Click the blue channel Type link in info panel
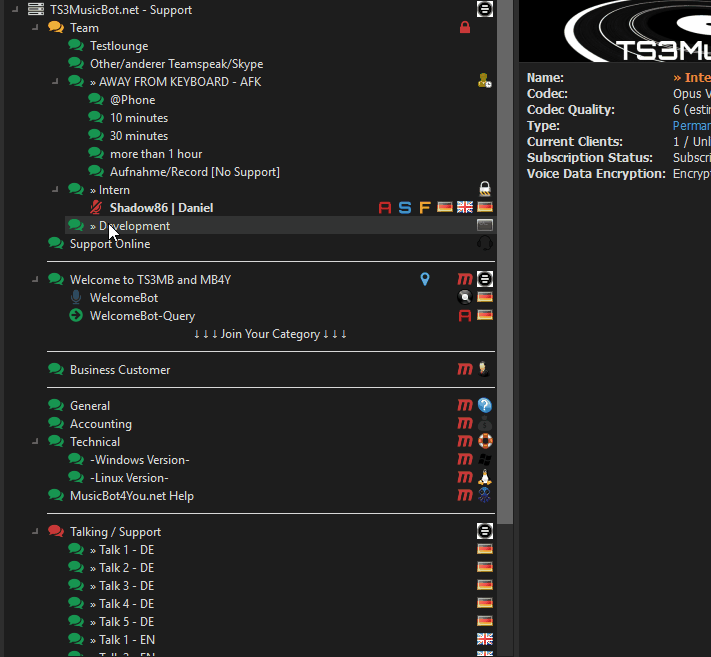The height and width of the screenshot is (657, 711). click(692, 126)
